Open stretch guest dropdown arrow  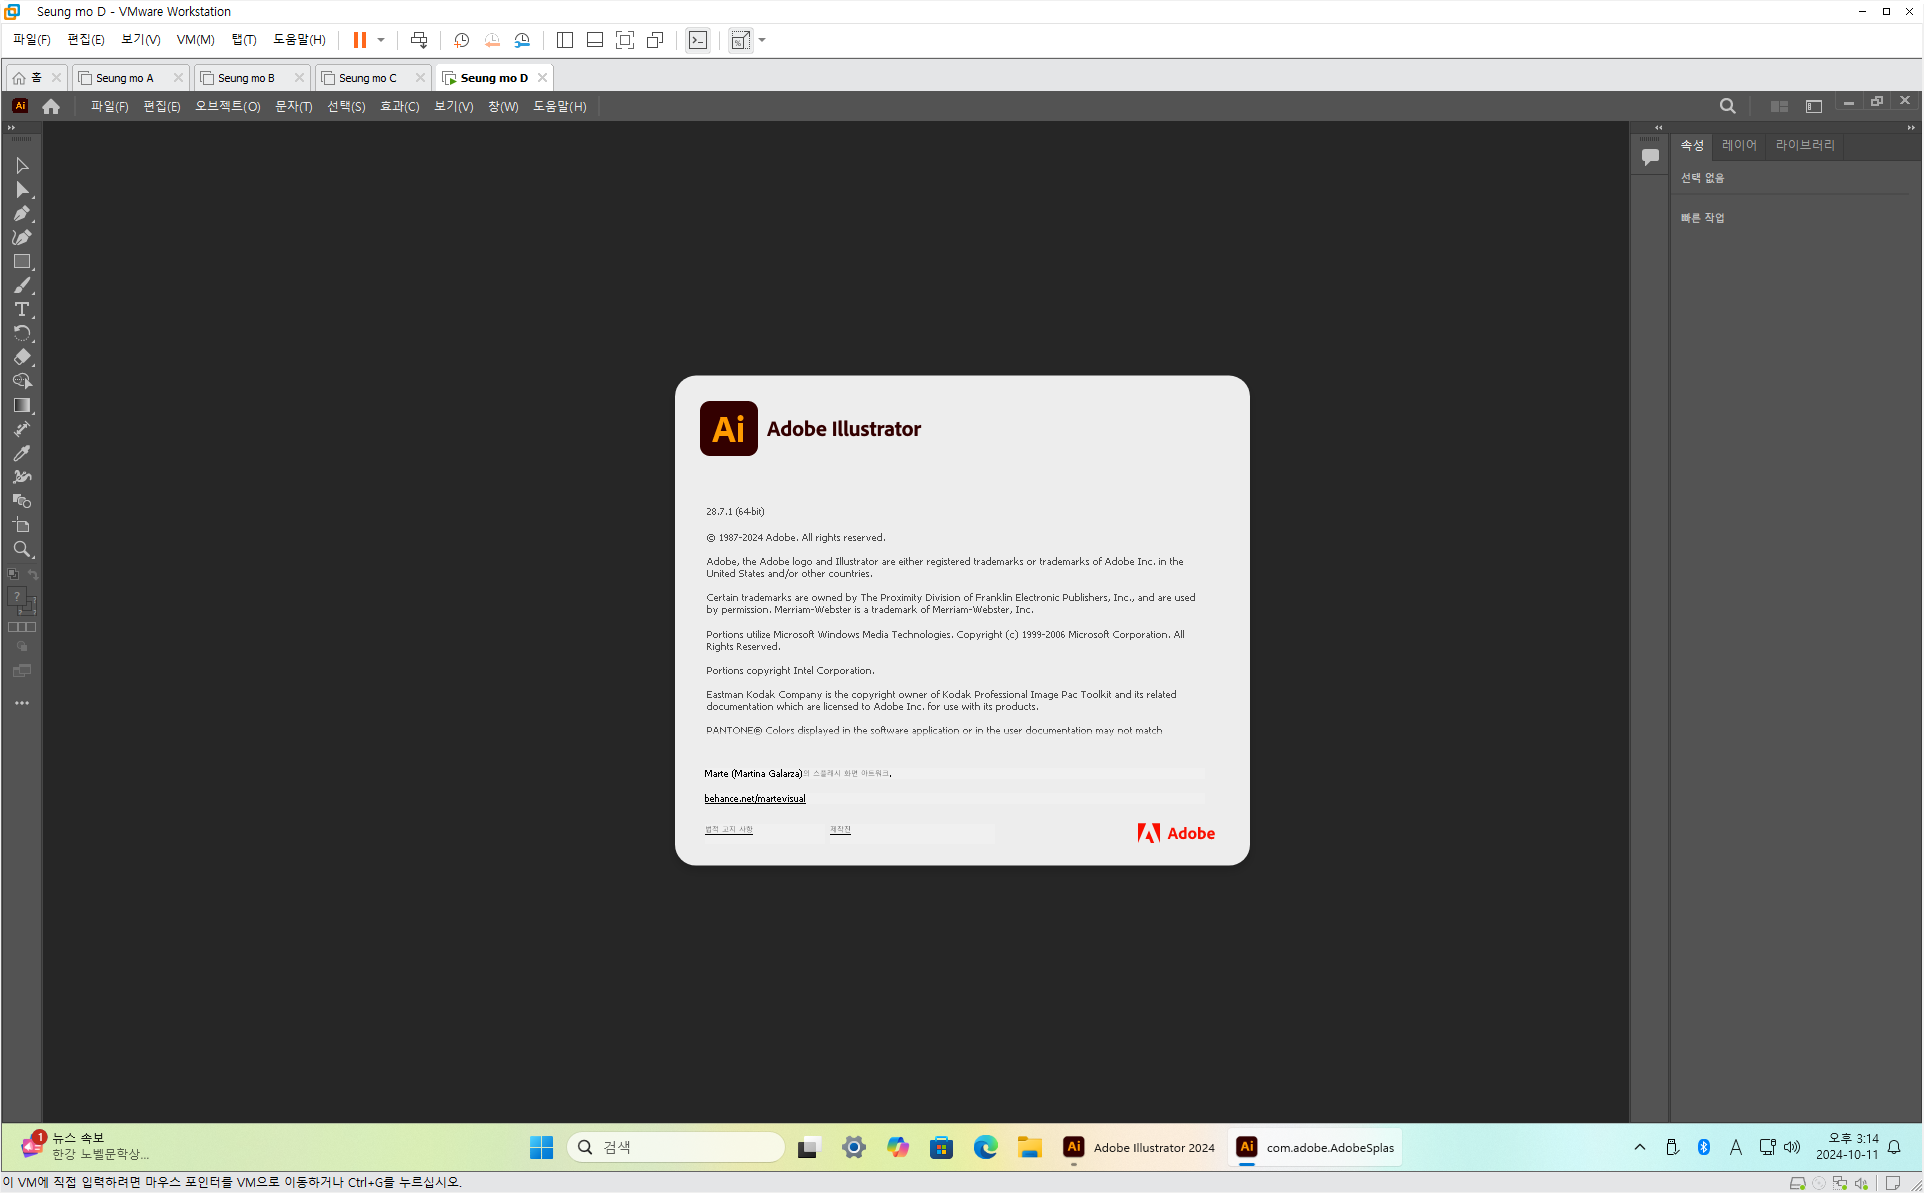[762, 40]
